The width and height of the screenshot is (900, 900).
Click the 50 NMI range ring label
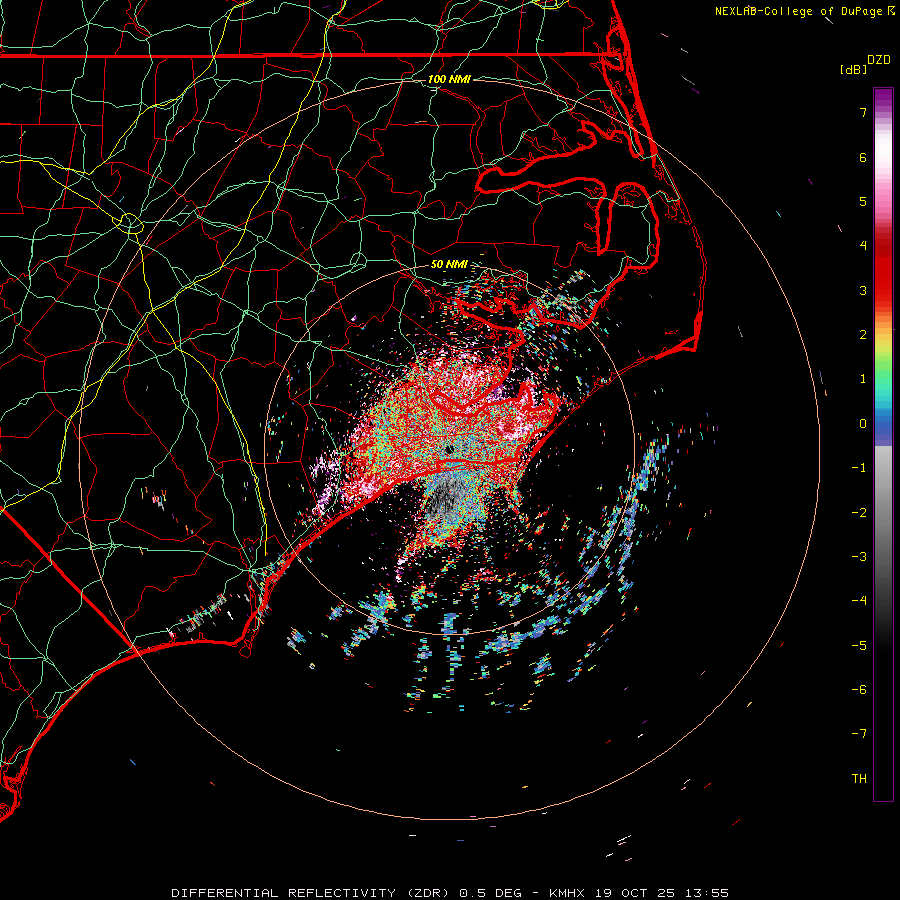tap(449, 264)
